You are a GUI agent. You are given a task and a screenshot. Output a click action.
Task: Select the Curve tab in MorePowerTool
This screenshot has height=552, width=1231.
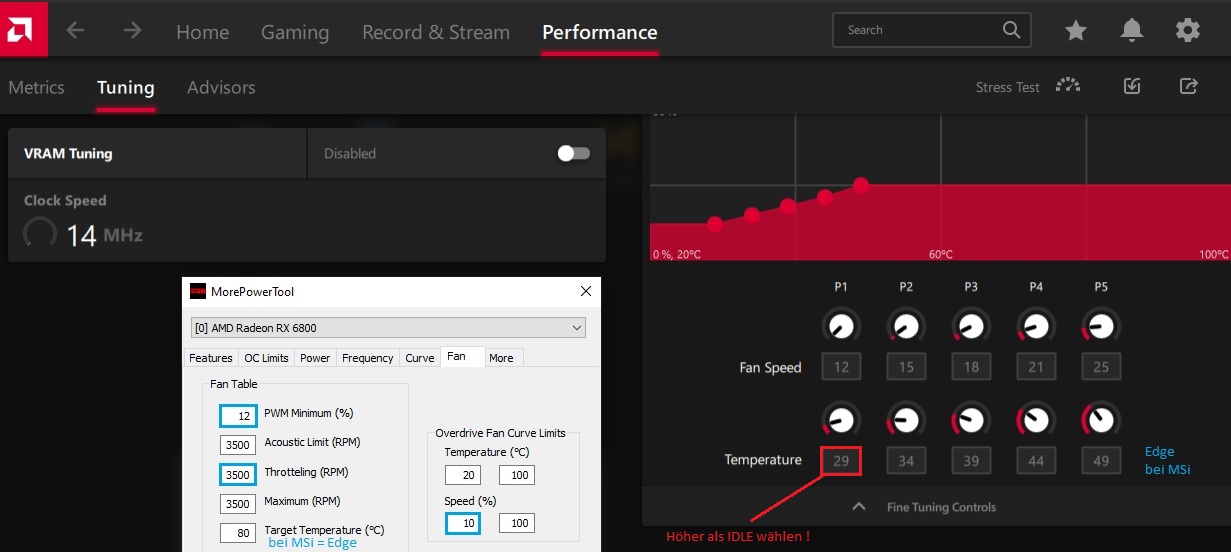[420, 358]
